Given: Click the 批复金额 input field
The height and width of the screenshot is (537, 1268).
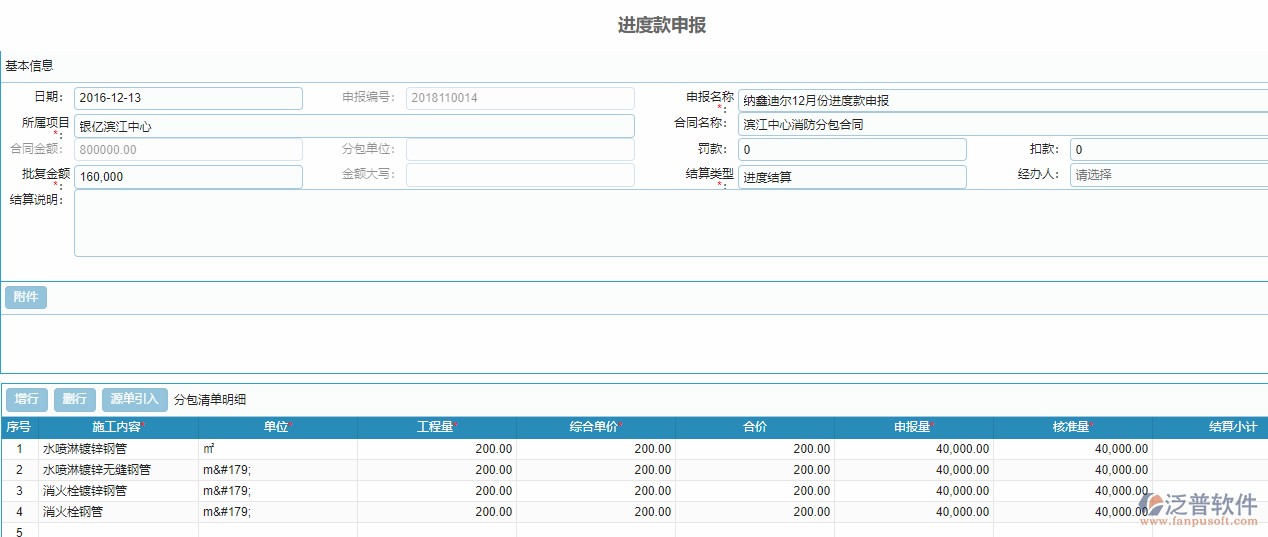Looking at the screenshot, I should click(x=188, y=177).
